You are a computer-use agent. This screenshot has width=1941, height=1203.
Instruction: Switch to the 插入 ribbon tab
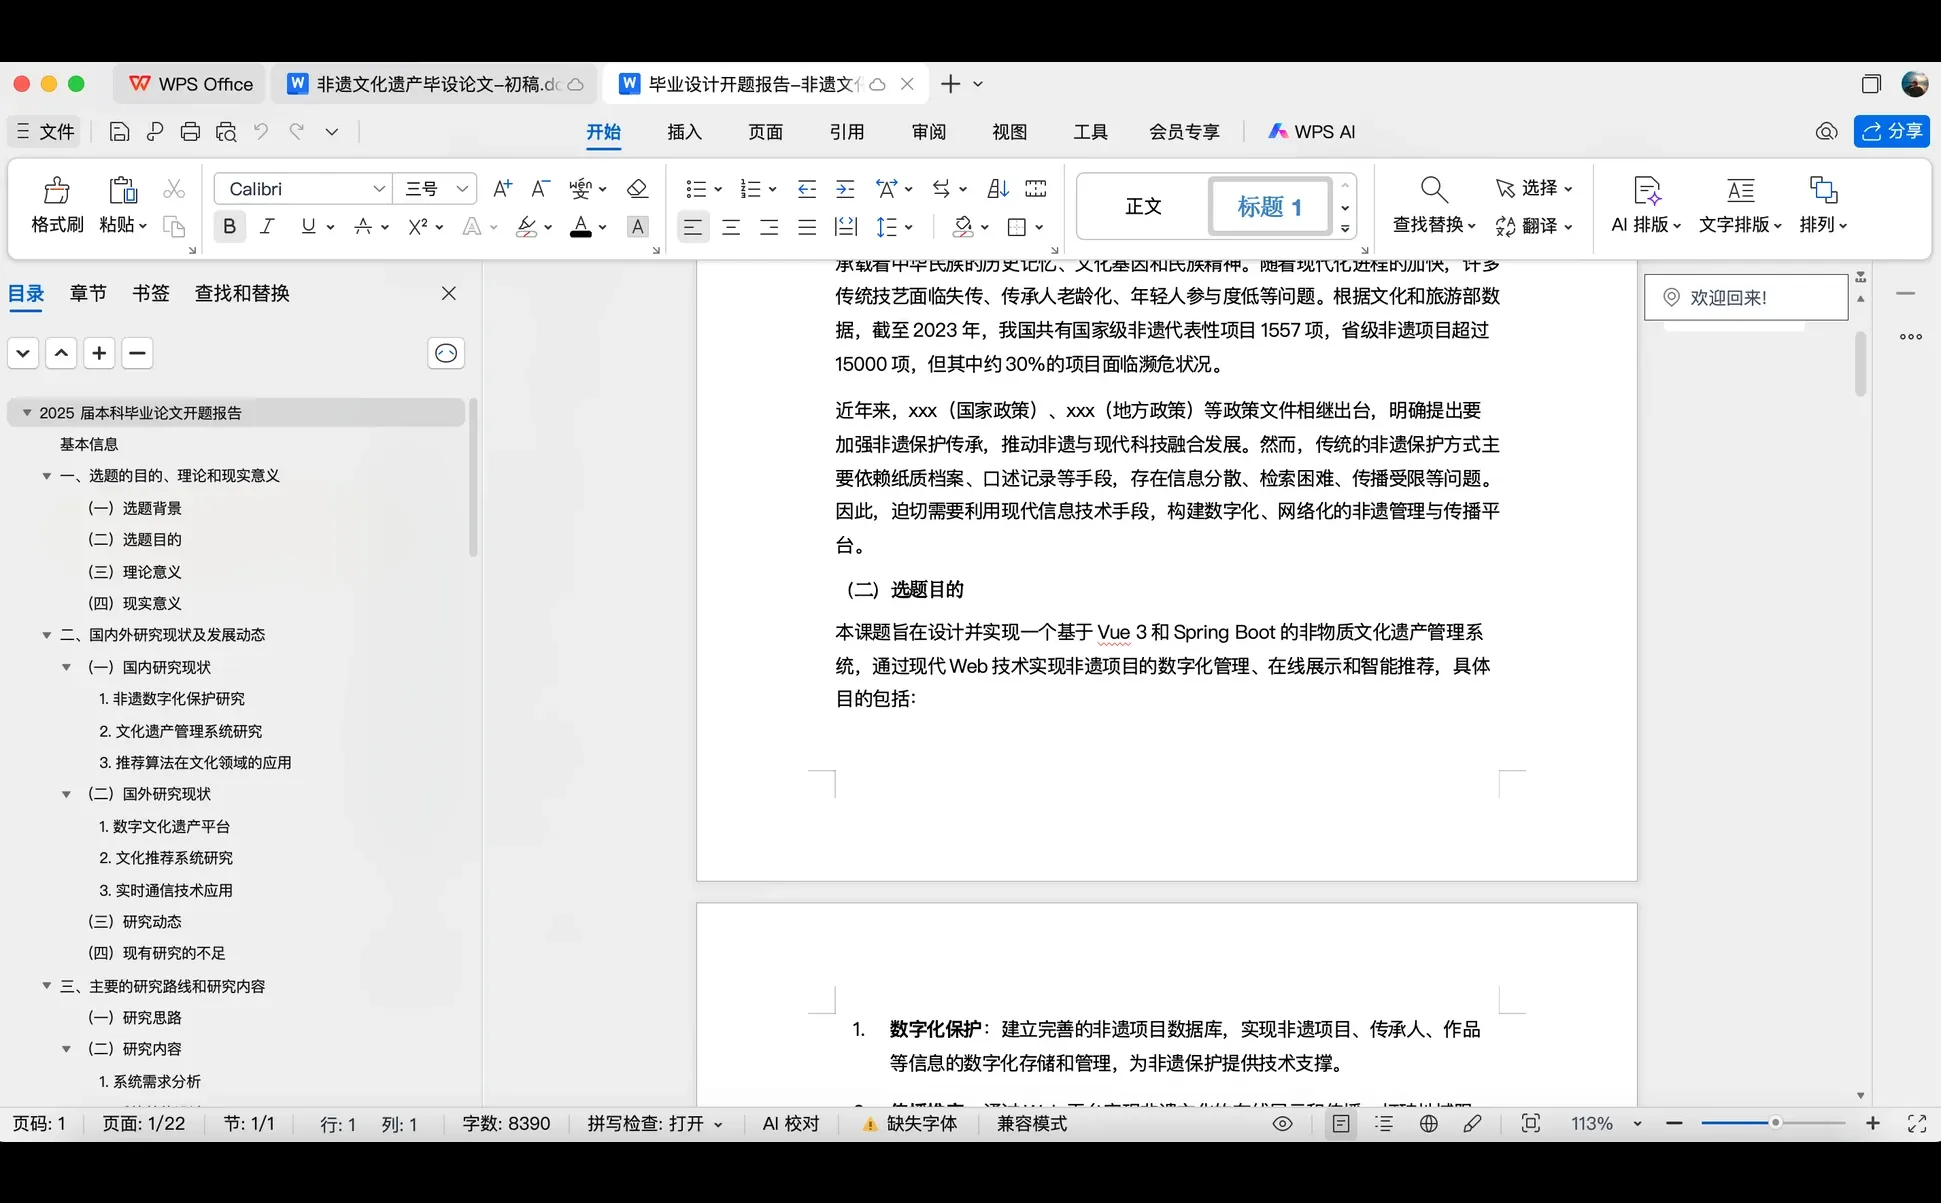683,131
